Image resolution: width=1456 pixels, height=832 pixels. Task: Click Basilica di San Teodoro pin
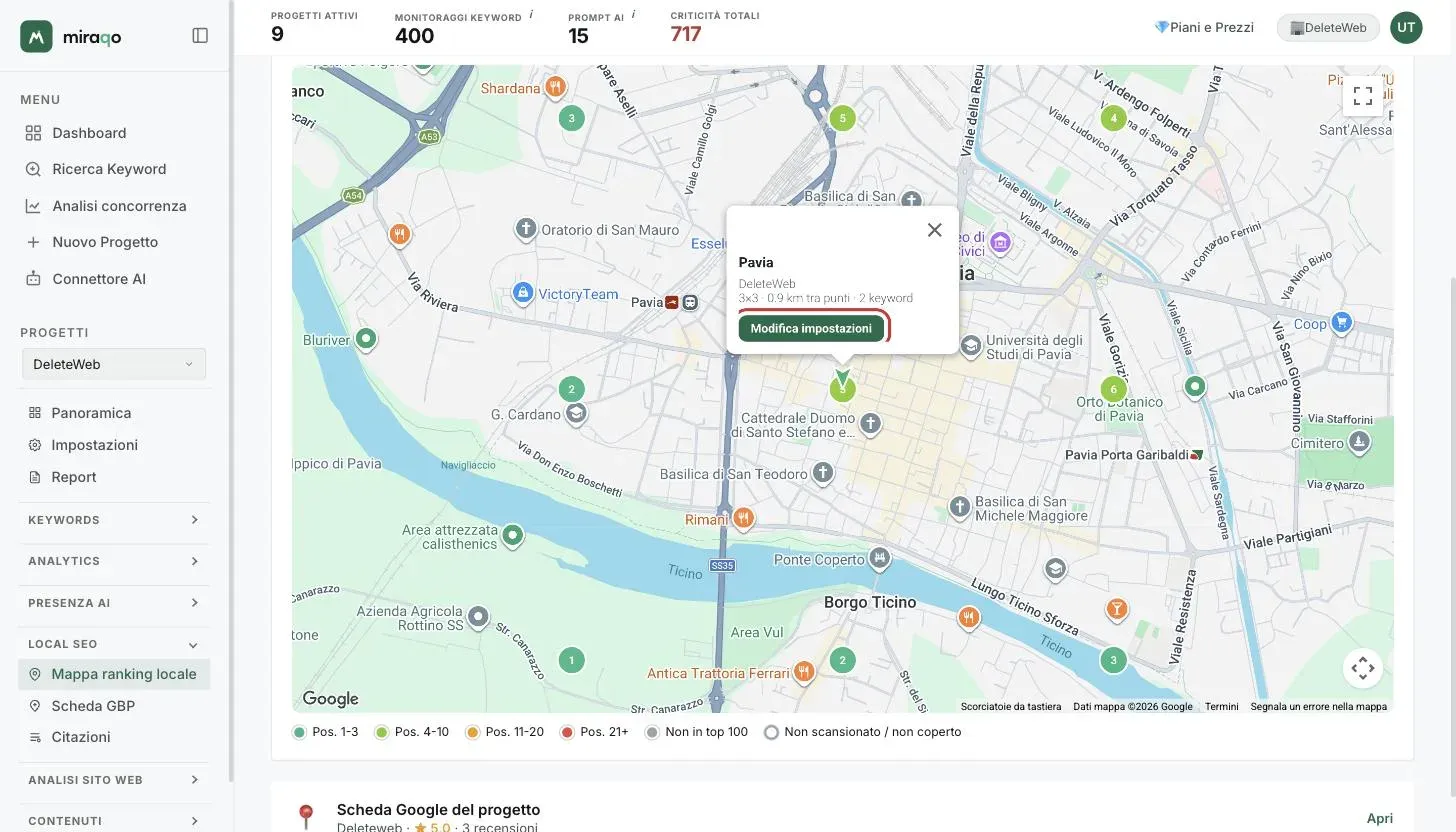click(x=822, y=472)
